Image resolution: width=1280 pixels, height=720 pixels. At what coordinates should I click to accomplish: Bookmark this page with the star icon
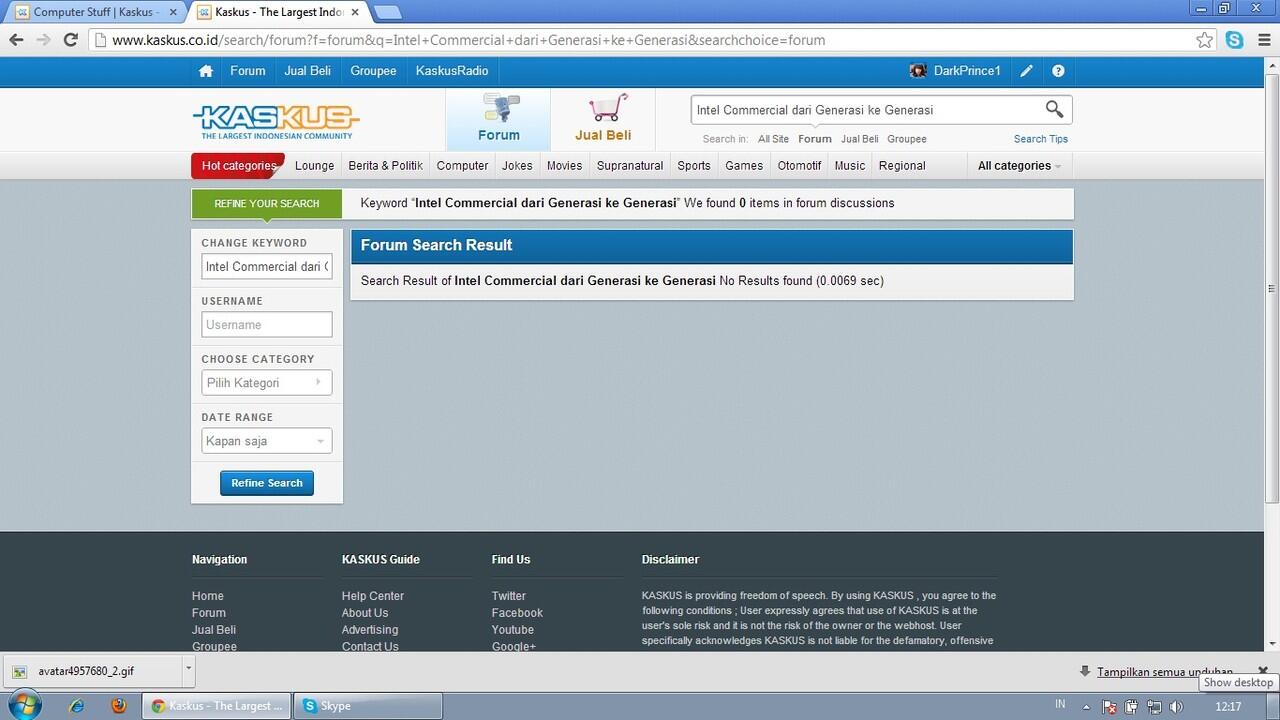click(x=1205, y=40)
